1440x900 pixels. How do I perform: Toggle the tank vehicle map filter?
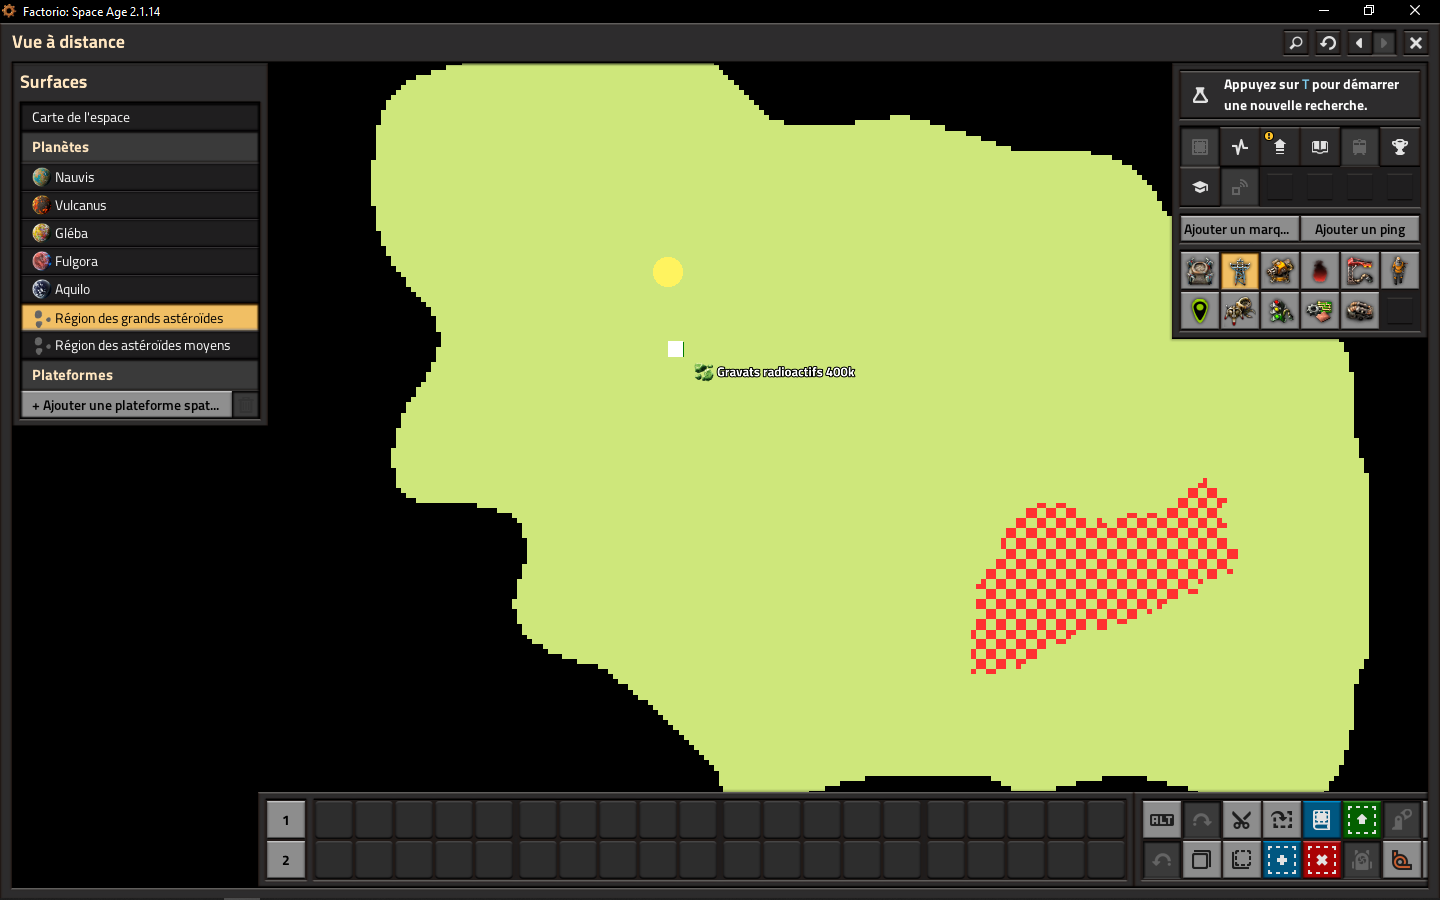(x=1360, y=311)
